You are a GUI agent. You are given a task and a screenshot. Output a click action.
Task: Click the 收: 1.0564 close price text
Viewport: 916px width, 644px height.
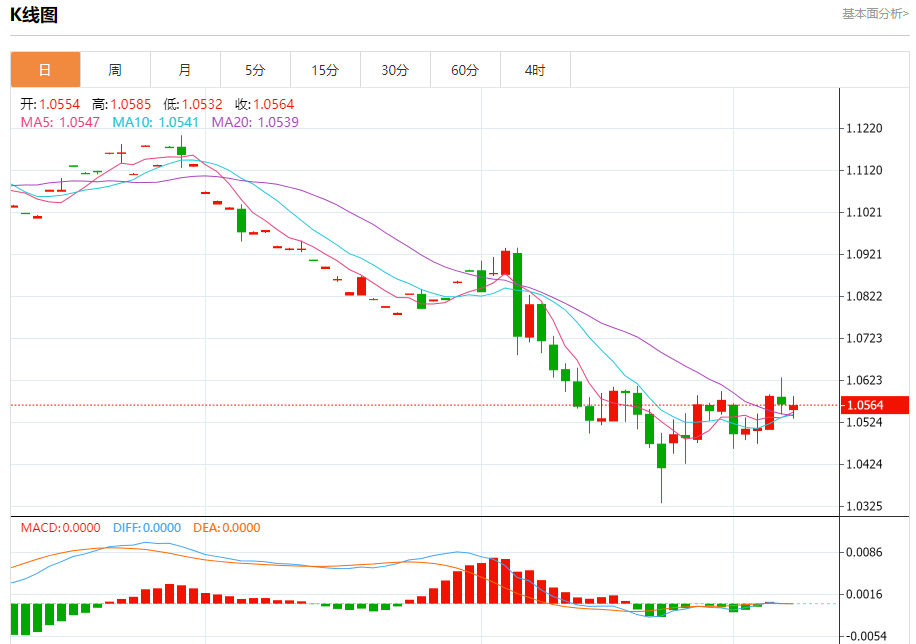pyautogui.click(x=265, y=105)
